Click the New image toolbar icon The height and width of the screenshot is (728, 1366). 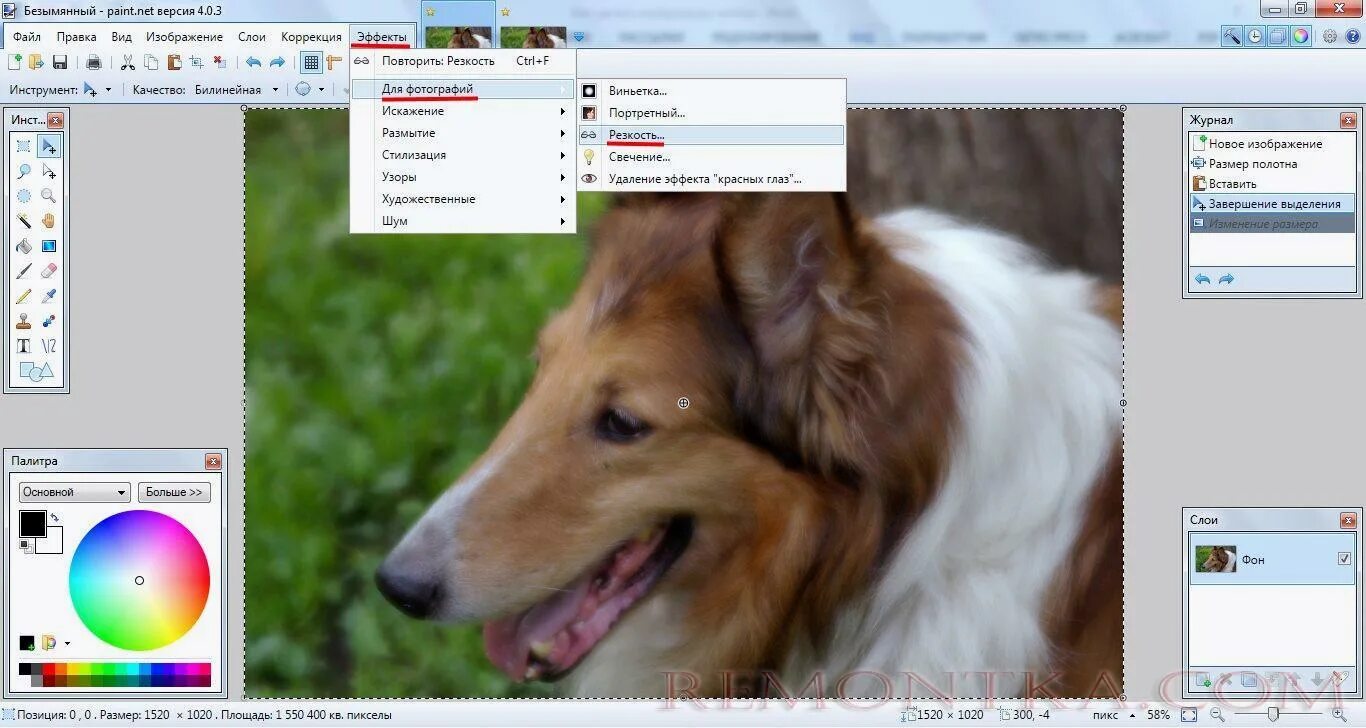point(15,62)
